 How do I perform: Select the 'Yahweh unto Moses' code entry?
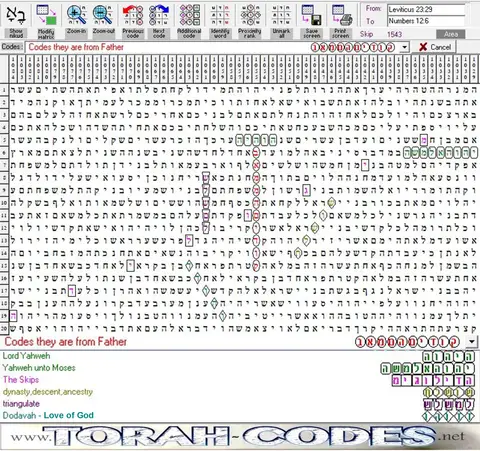[39, 368]
